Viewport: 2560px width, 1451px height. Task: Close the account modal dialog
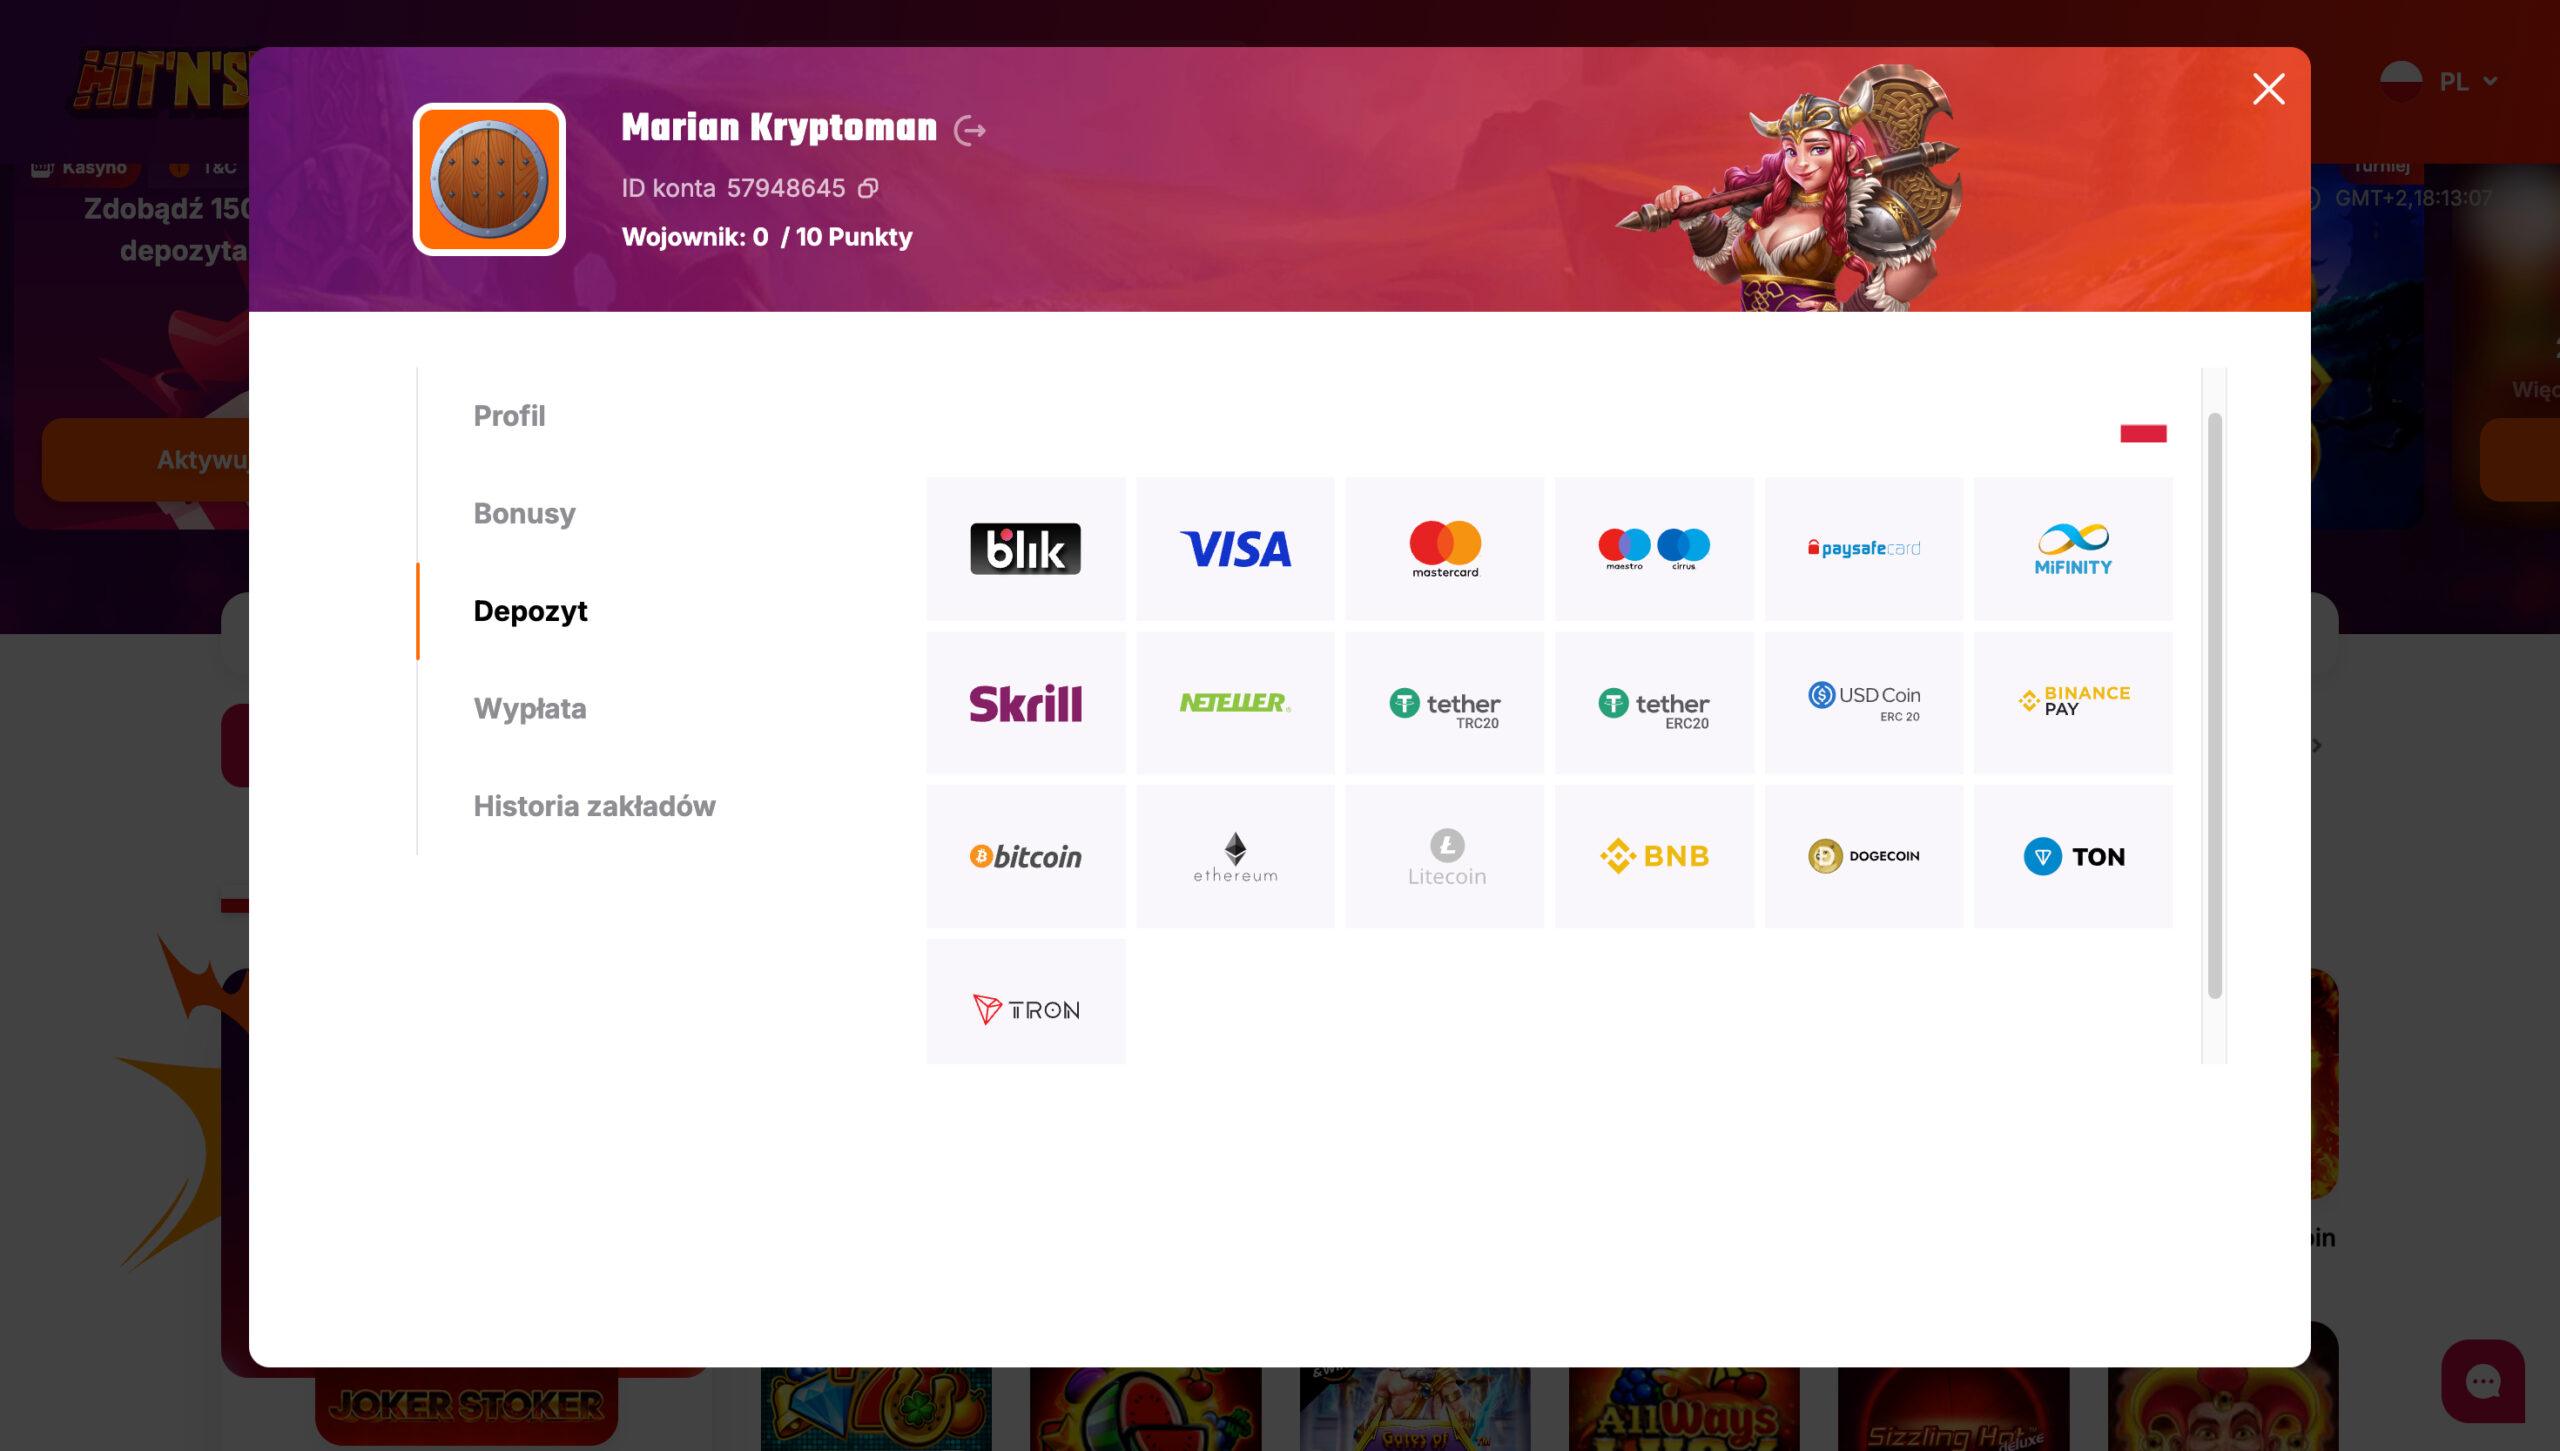[x=2268, y=89]
